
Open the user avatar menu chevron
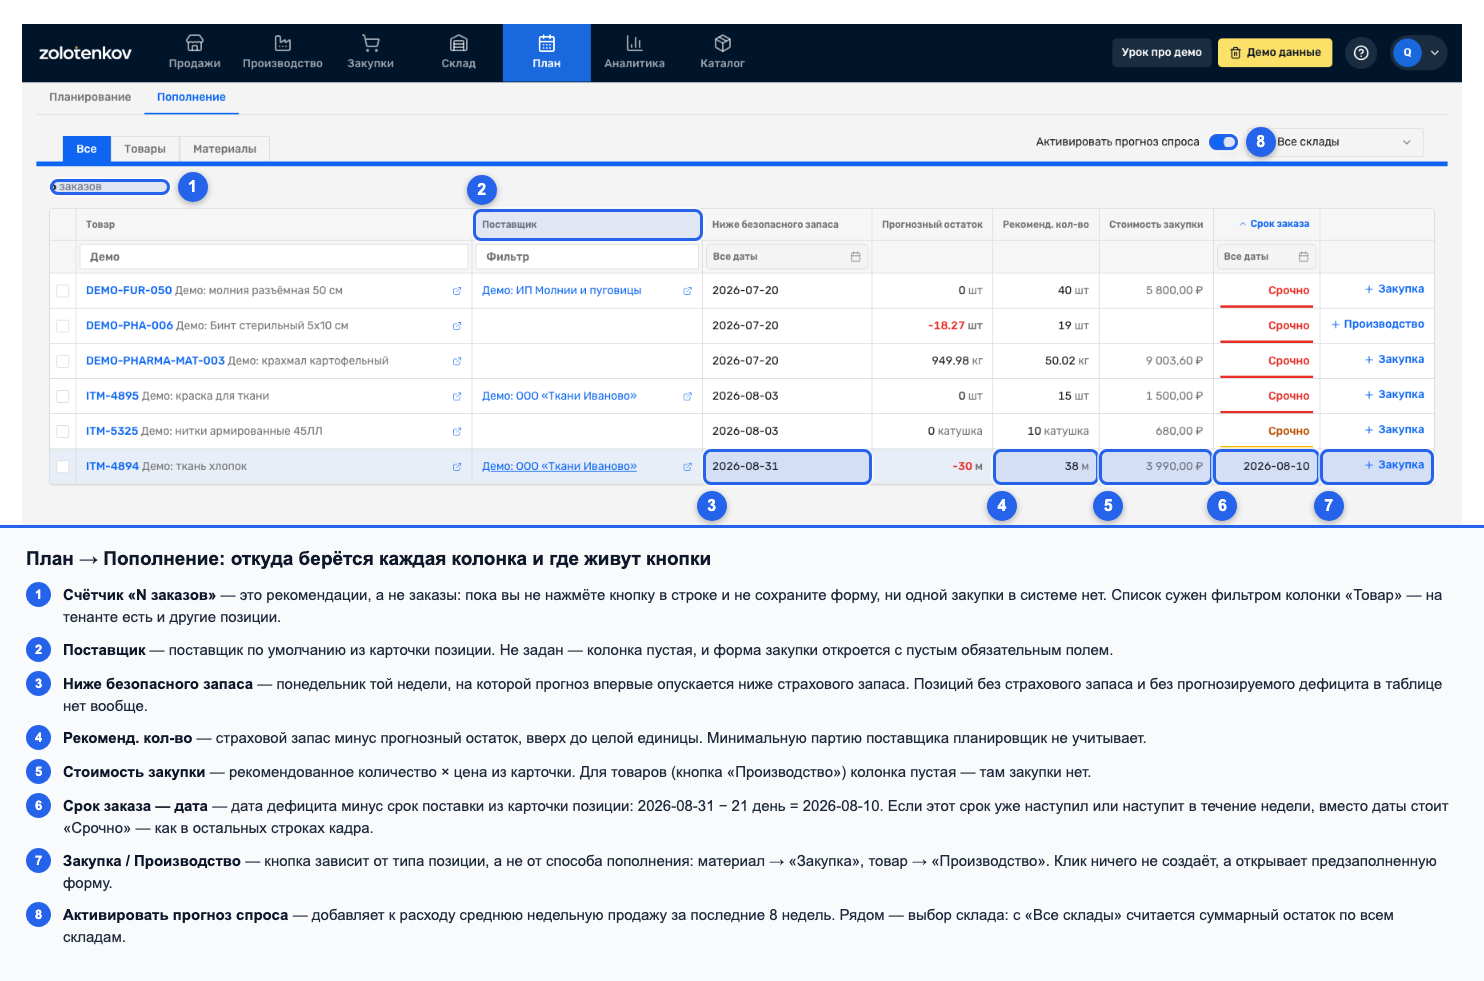1435,53
